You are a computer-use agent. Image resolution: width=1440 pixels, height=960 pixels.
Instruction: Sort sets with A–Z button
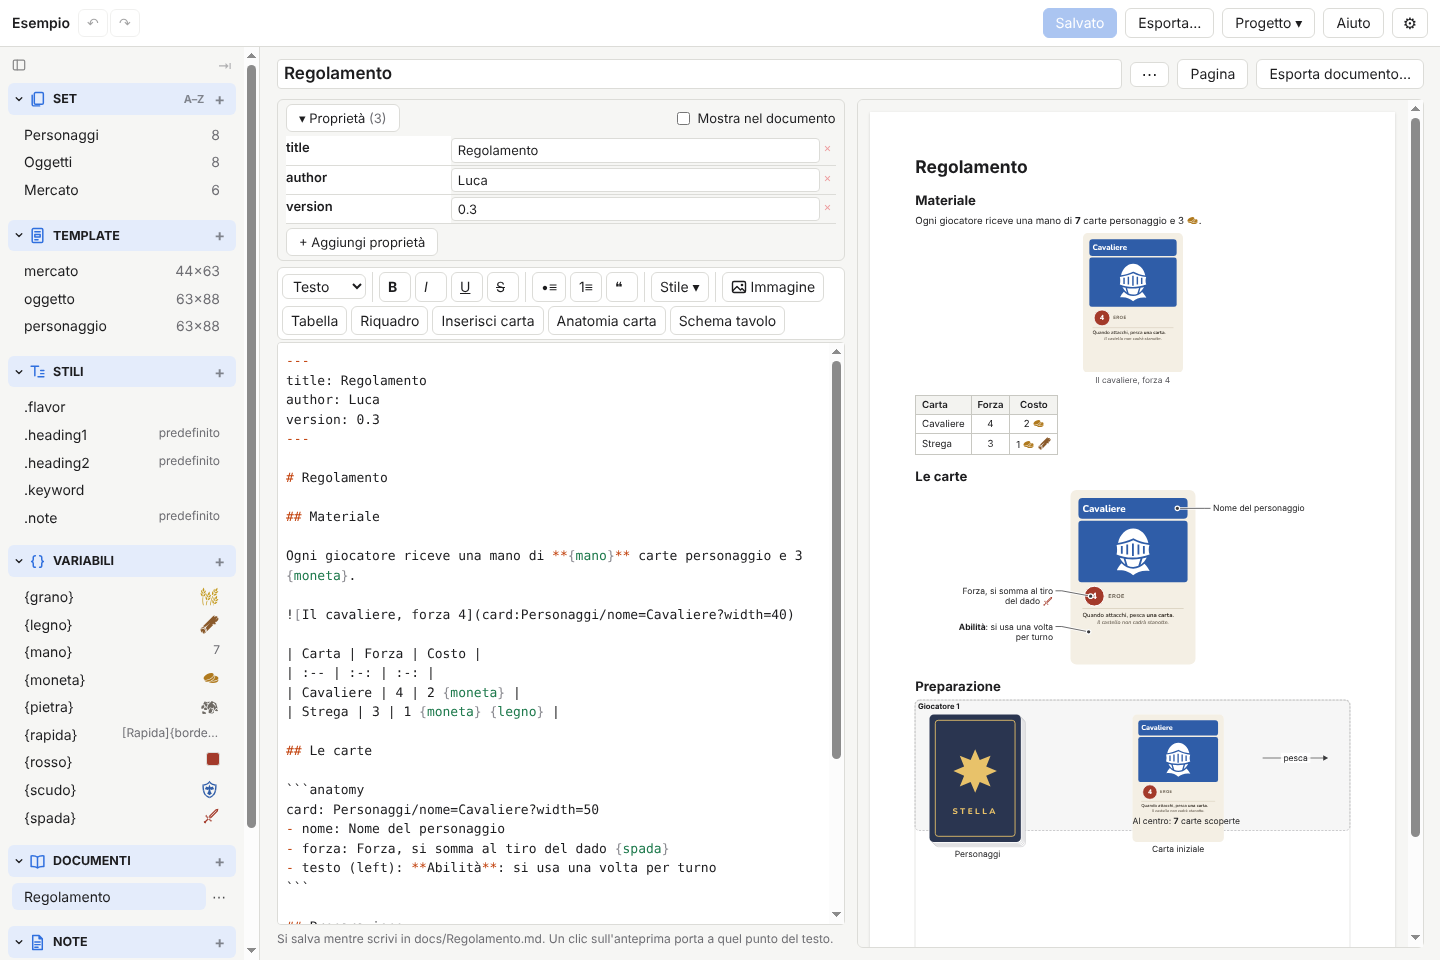tap(194, 100)
